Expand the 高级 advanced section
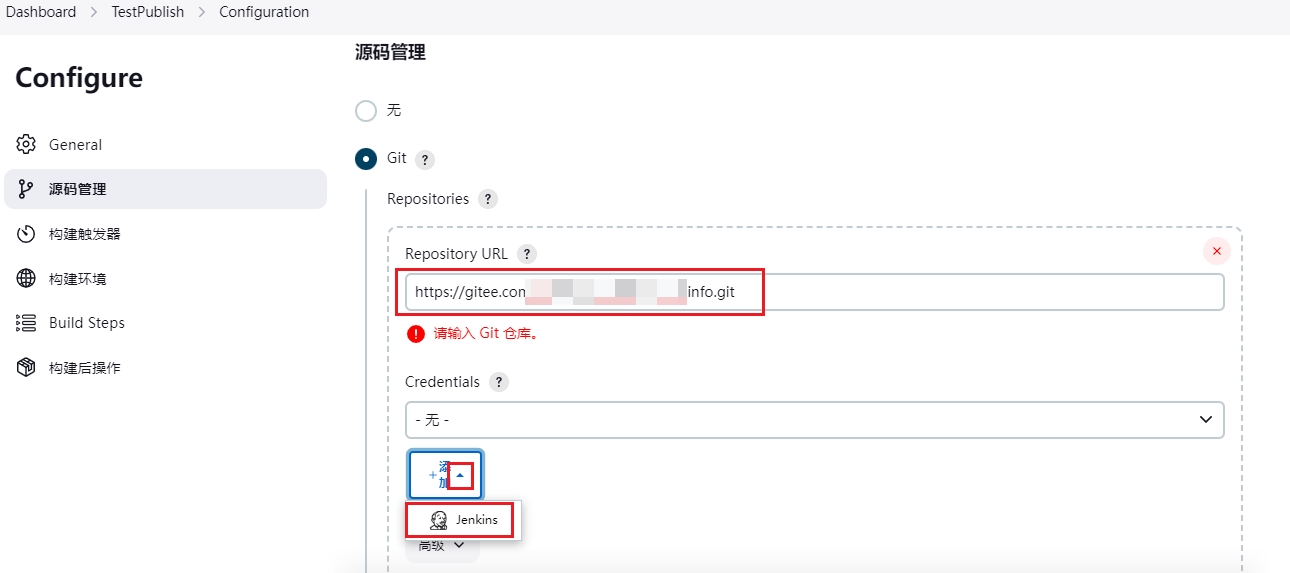 tap(442, 546)
